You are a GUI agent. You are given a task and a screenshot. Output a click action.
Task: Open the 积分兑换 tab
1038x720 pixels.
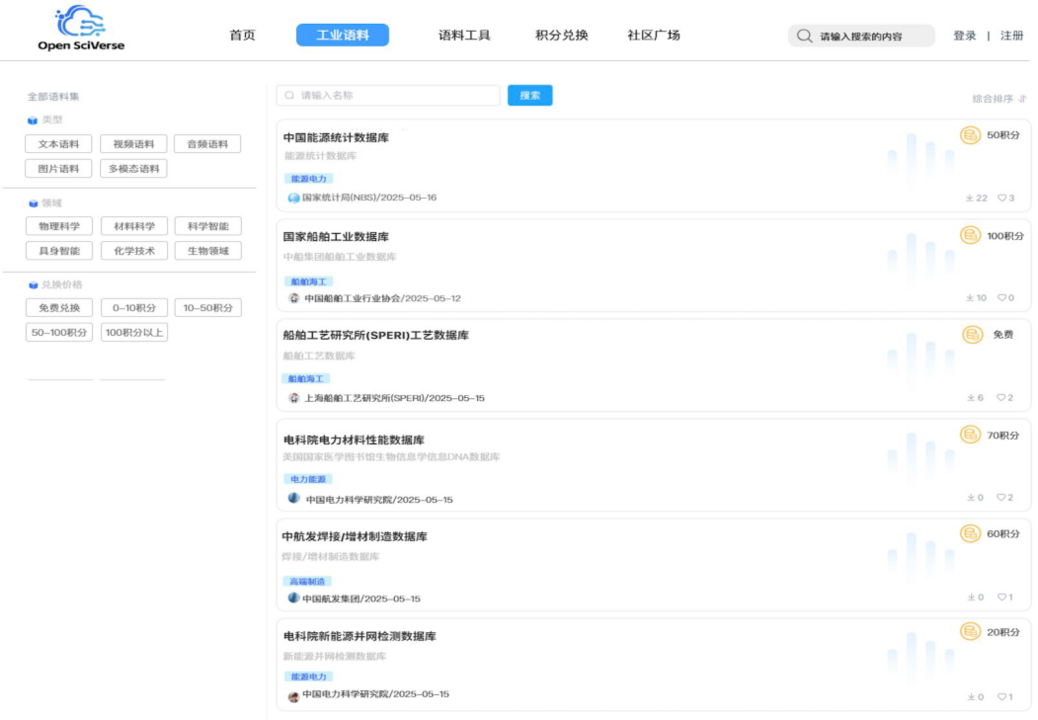(x=561, y=35)
